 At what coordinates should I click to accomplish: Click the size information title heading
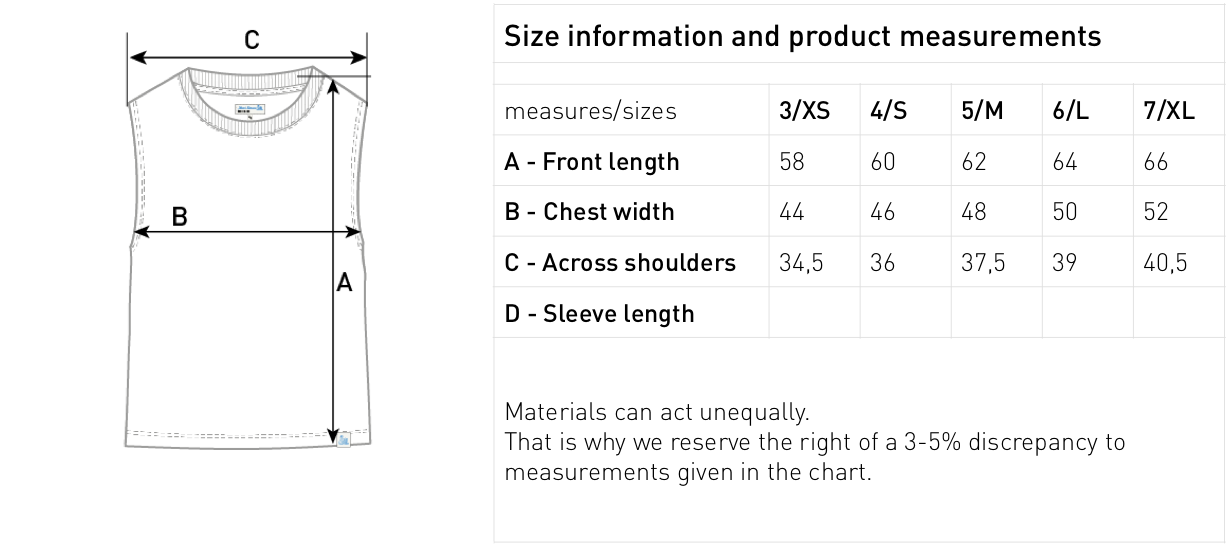pos(802,37)
